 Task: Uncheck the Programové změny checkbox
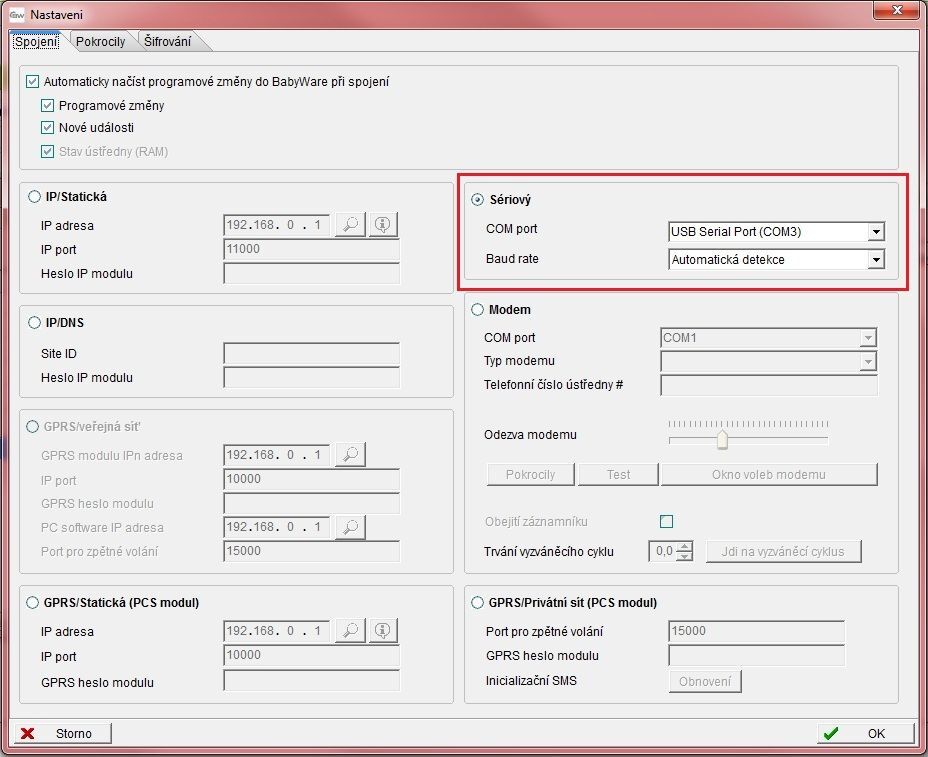(47, 105)
